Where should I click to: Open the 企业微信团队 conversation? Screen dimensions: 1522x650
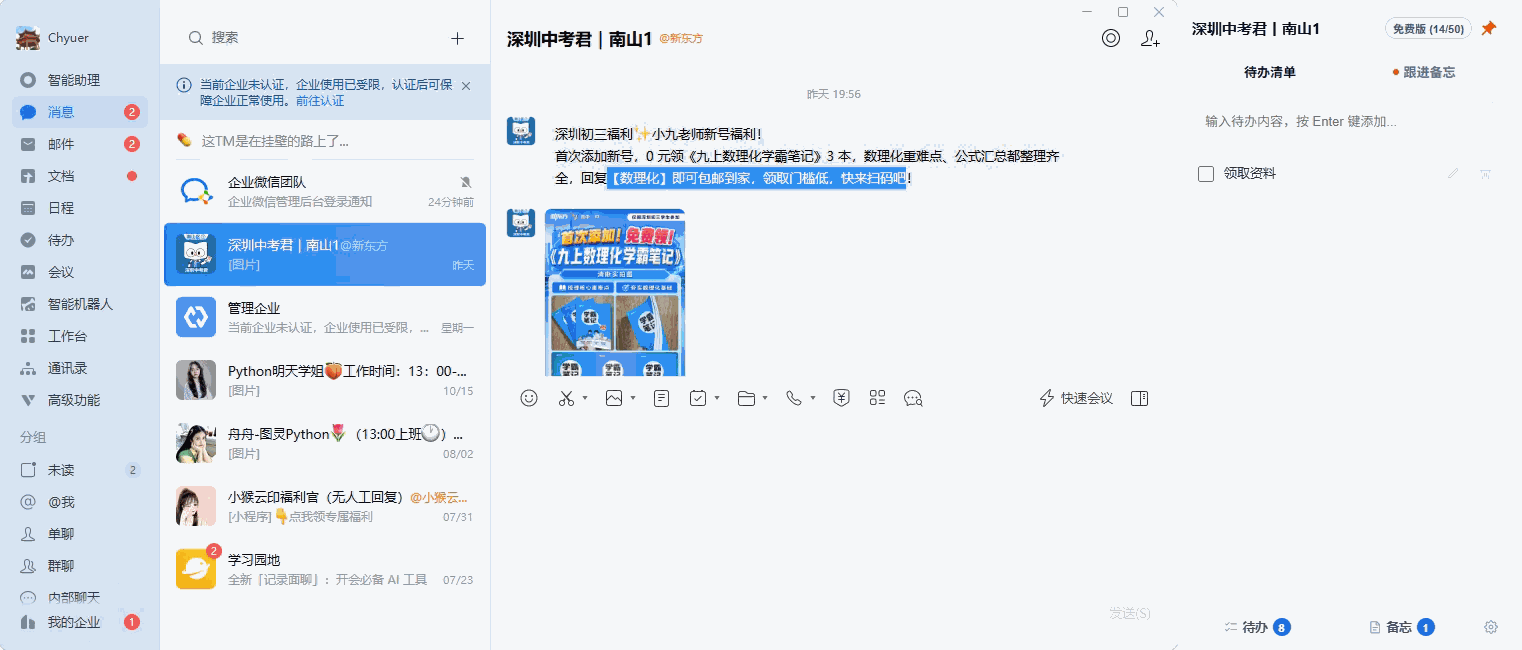point(325,191)
